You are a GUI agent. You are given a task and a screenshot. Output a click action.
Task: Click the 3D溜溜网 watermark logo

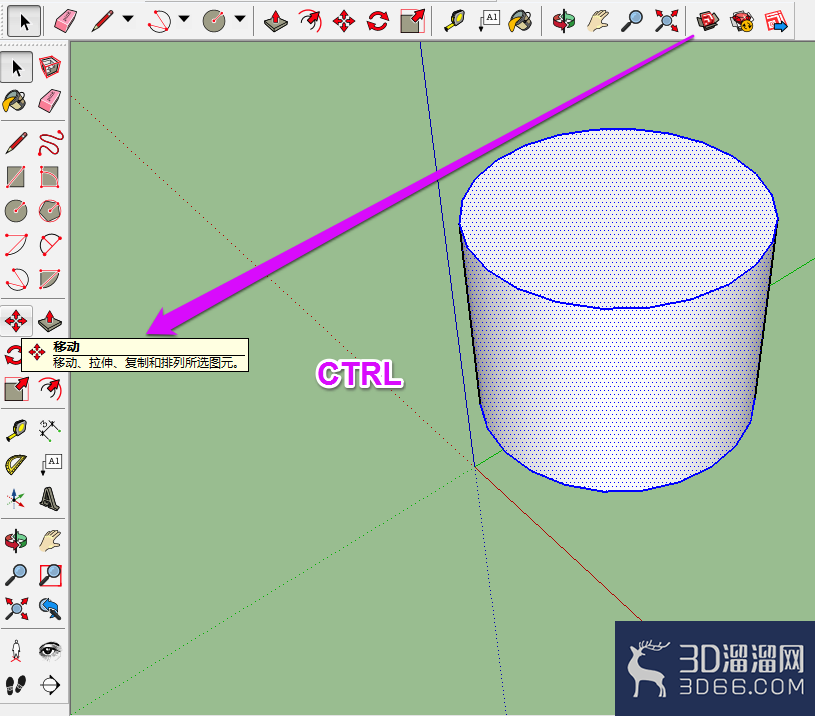(715, 668)
